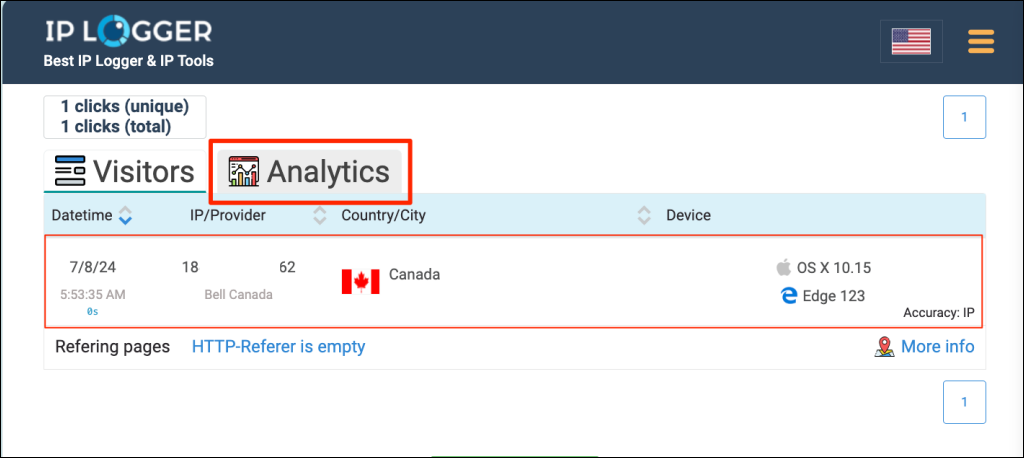Click the HTTP-Referer is empty link
The height and width of the screenshot is (458, 1024).
pyautogui.click(x=278, y=347)
